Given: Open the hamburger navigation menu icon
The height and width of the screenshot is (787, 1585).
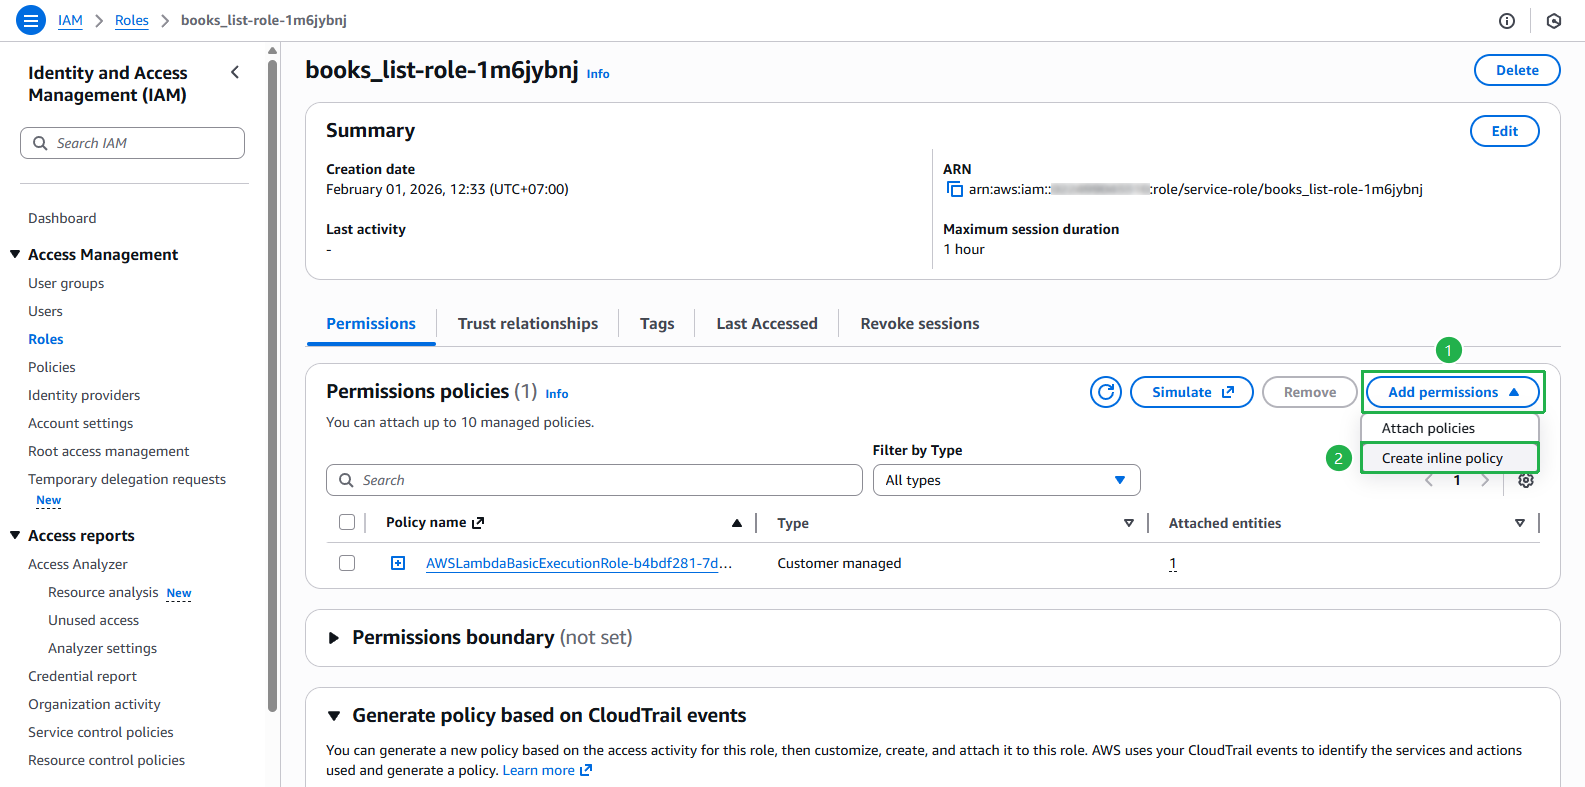Looking at the screenshot, I should 31,20.
